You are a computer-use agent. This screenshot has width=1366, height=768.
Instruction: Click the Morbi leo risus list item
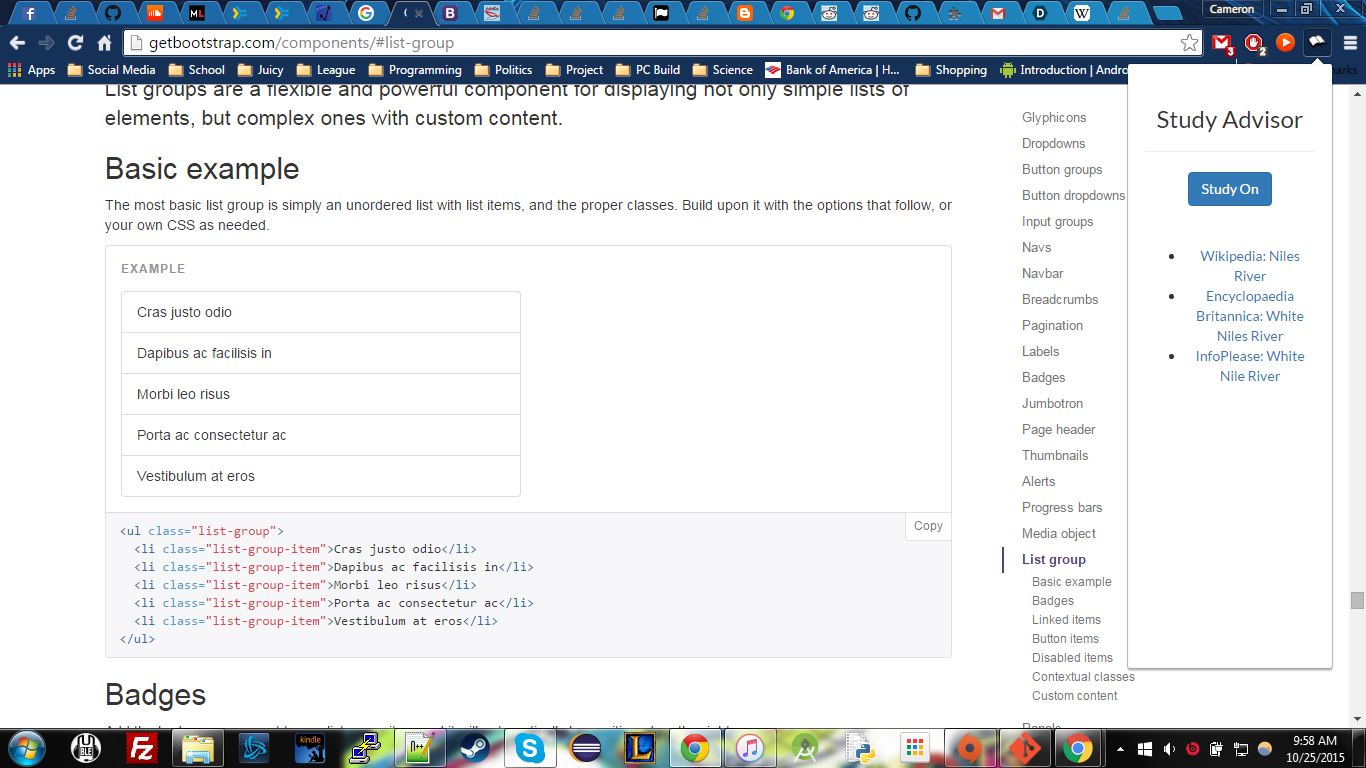click(x=321, y=394)
